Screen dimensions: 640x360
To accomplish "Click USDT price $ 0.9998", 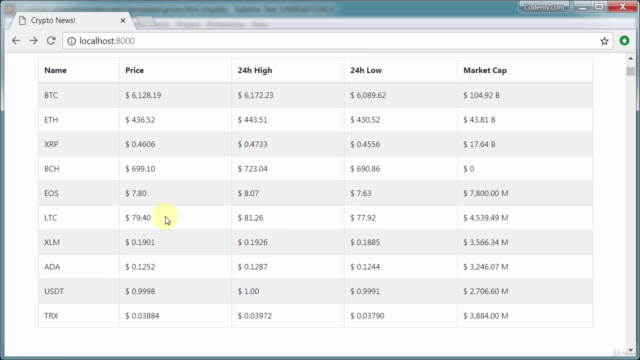I will coord(140,291).
